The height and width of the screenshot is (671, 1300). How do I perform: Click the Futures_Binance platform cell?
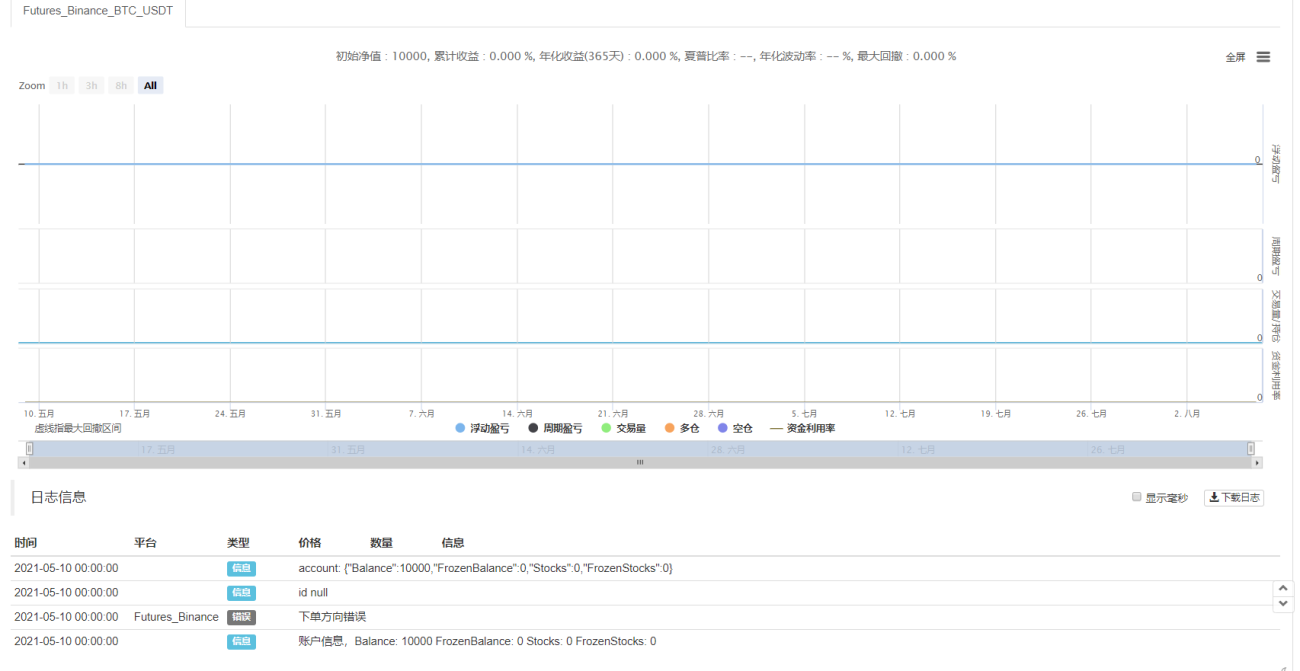[x=176, y=617]
